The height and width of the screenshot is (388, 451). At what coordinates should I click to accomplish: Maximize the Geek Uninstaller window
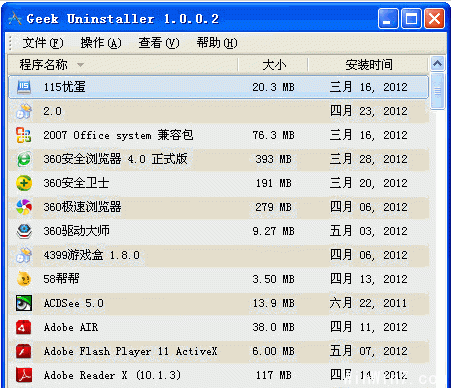pyautogui.click(x=411, y=19)
